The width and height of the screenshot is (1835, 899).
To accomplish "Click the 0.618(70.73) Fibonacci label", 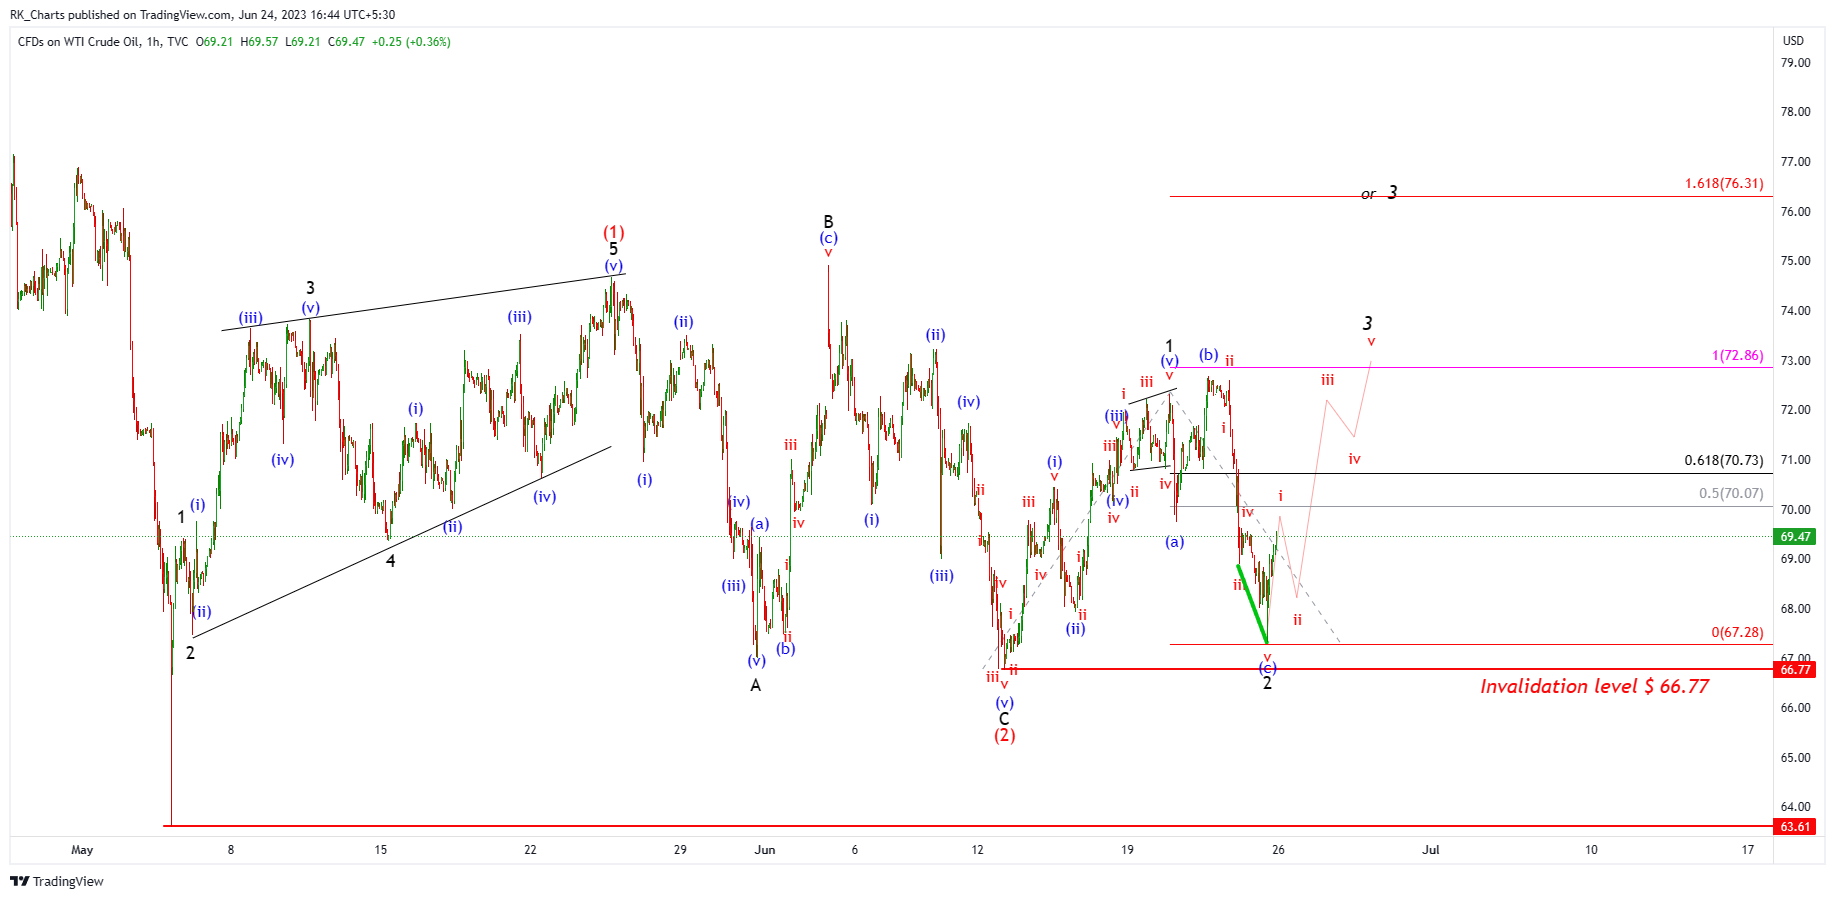I will (1724, 461).
